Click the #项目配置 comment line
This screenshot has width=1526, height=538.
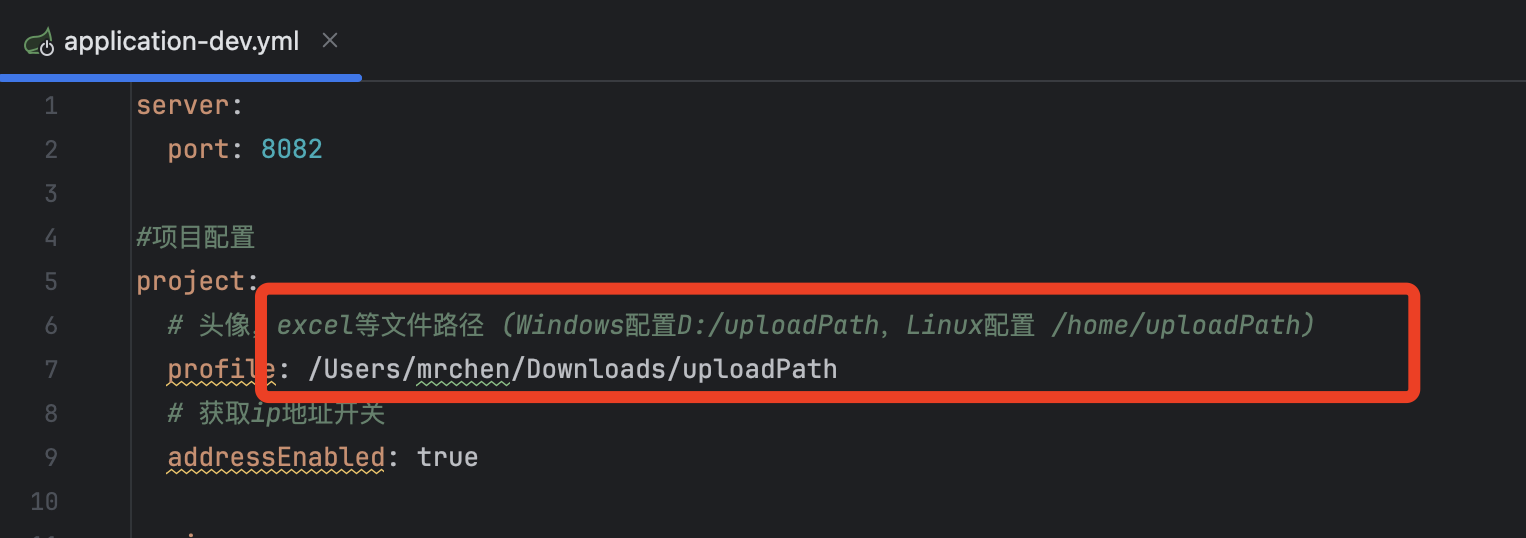tap(196, 238)
